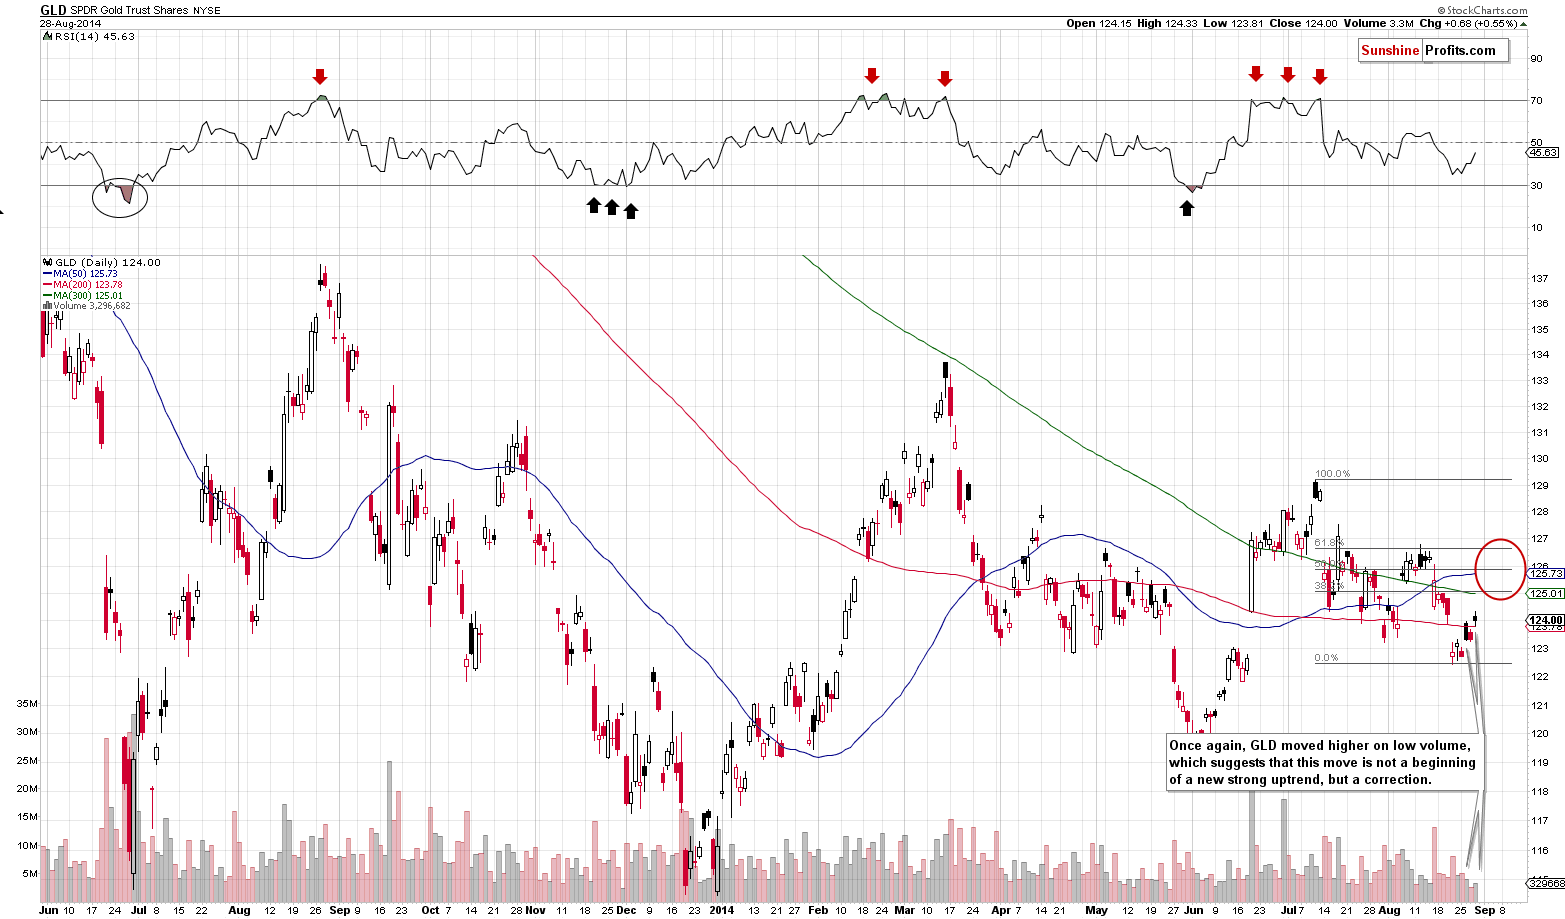Click the 0.0% Fibonacci level label

pos(1326,658)
